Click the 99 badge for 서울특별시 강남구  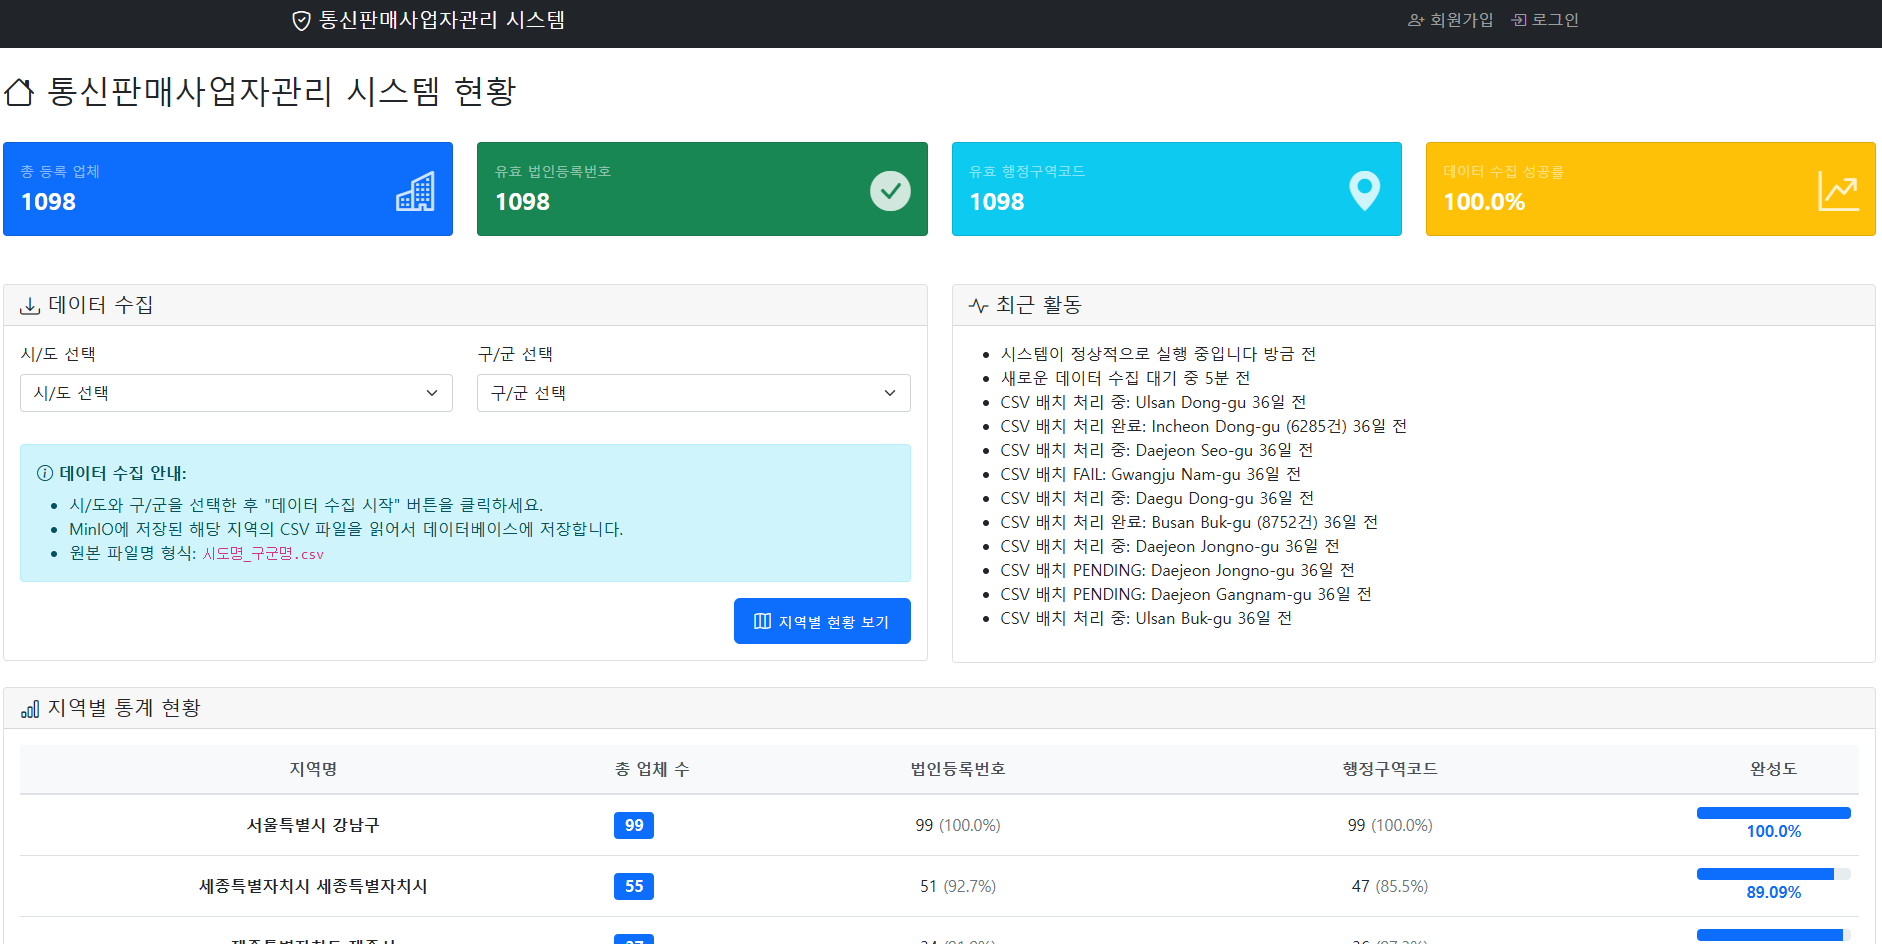click(x=633, y=825)
